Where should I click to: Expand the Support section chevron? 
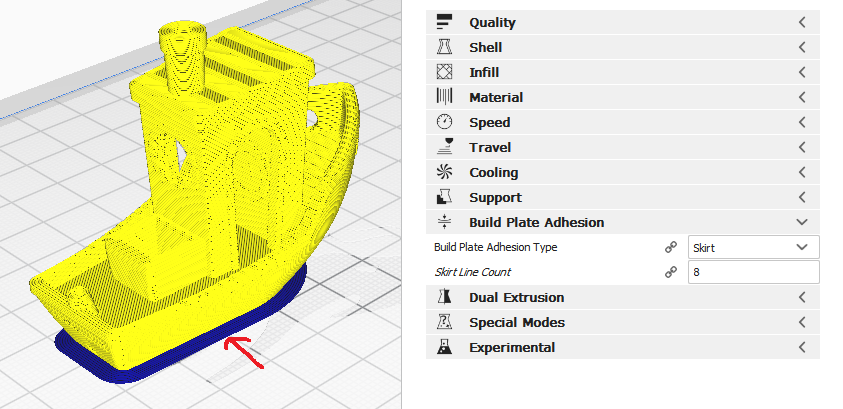[x=802, y=197]
